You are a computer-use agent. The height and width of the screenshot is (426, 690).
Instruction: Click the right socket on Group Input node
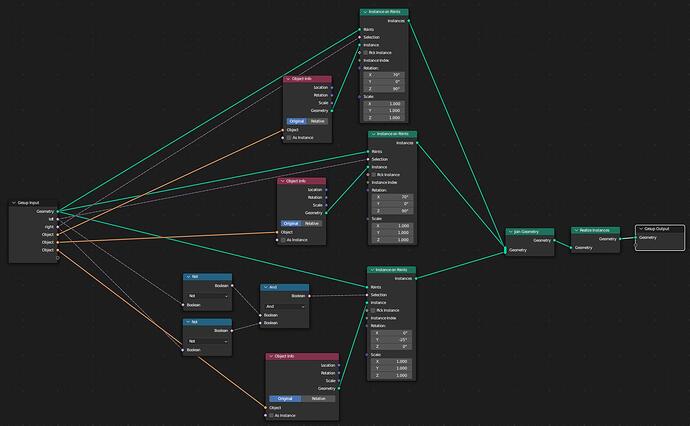[58, 227]
